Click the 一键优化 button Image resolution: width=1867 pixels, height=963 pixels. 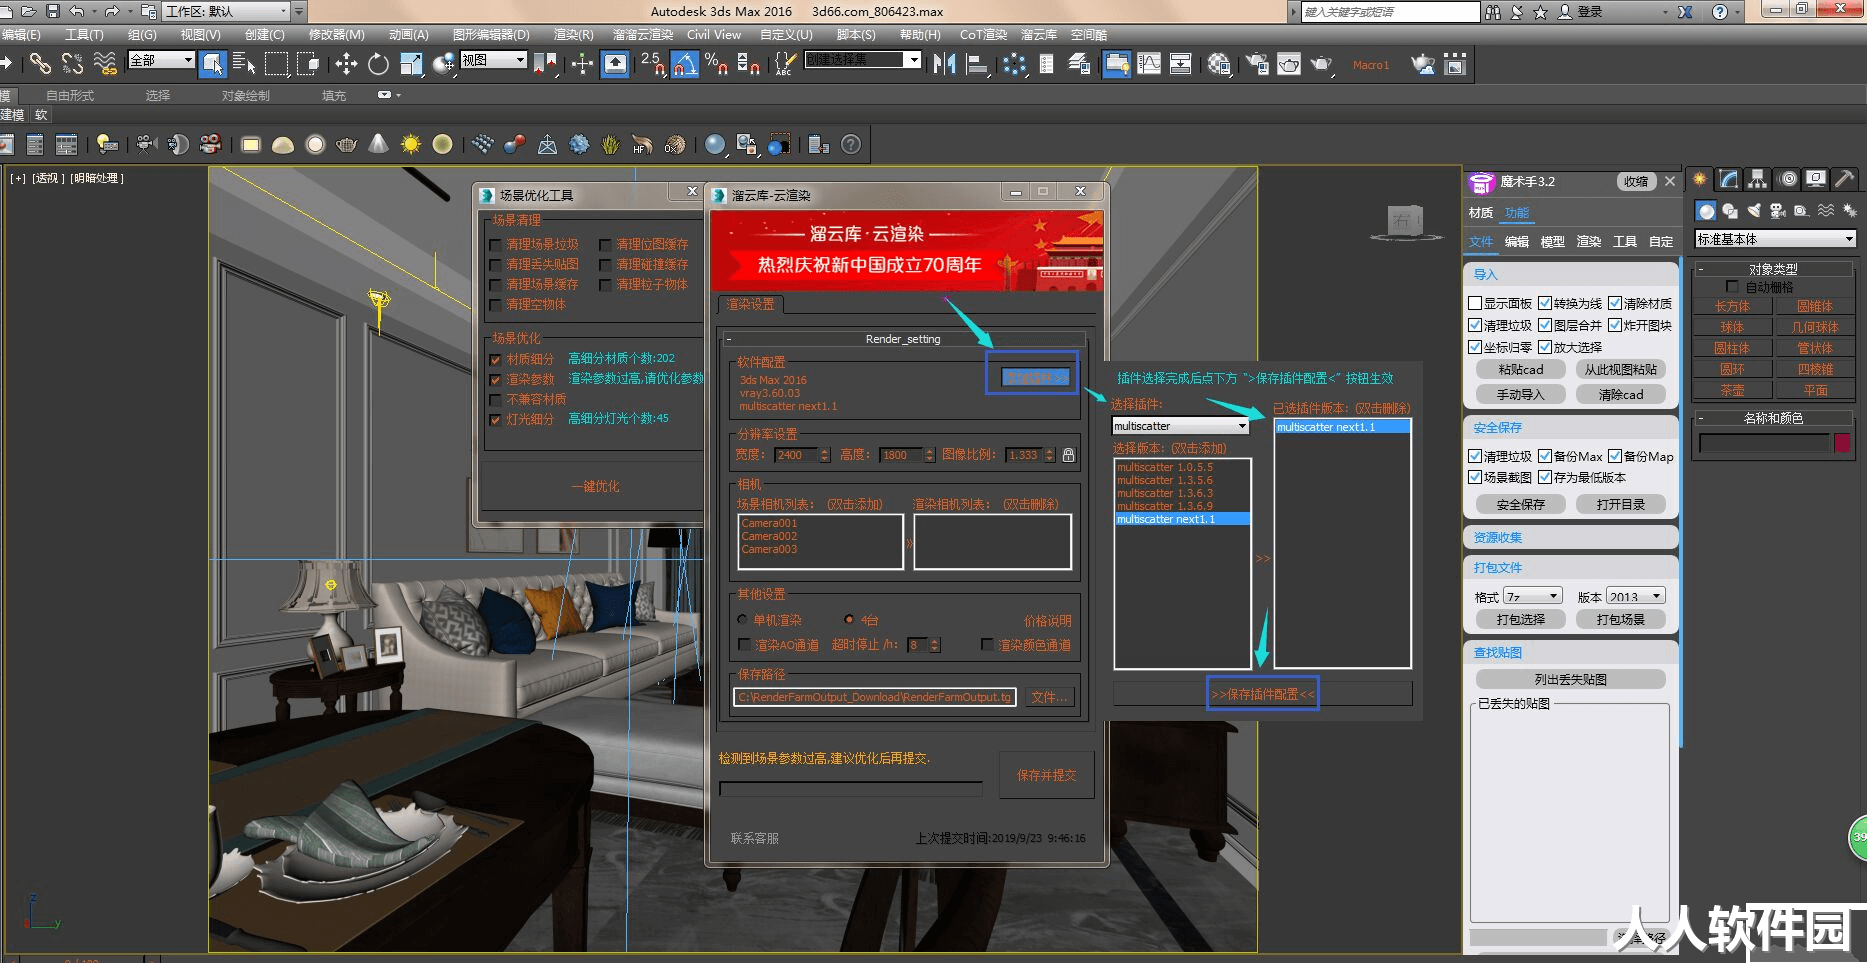(x=595, y=486)
